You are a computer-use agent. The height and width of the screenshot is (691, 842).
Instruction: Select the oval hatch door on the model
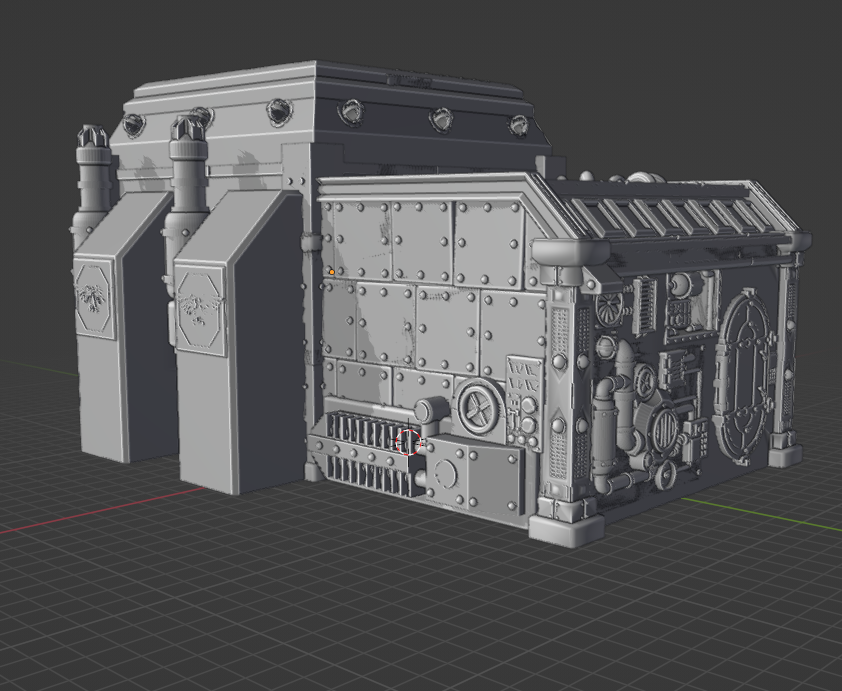coord(746,376)
